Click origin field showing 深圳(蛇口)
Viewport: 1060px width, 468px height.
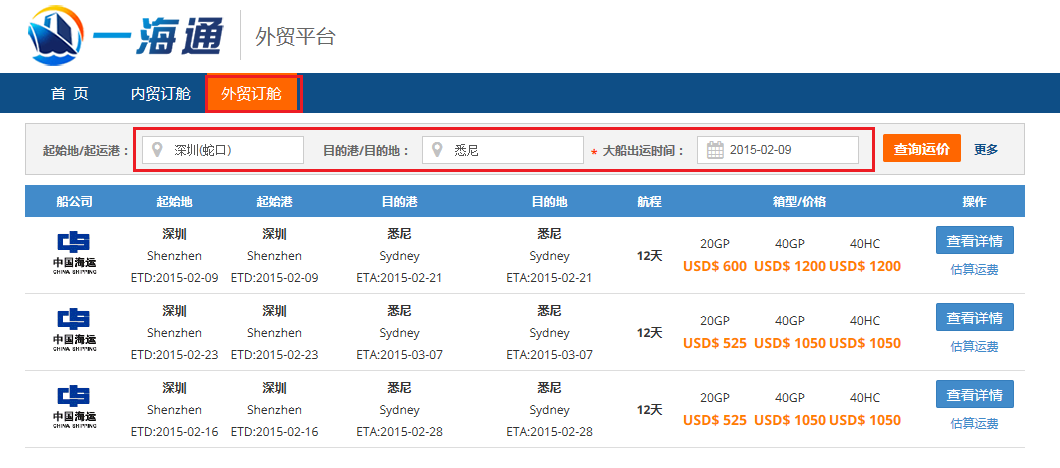click(223, 149)
